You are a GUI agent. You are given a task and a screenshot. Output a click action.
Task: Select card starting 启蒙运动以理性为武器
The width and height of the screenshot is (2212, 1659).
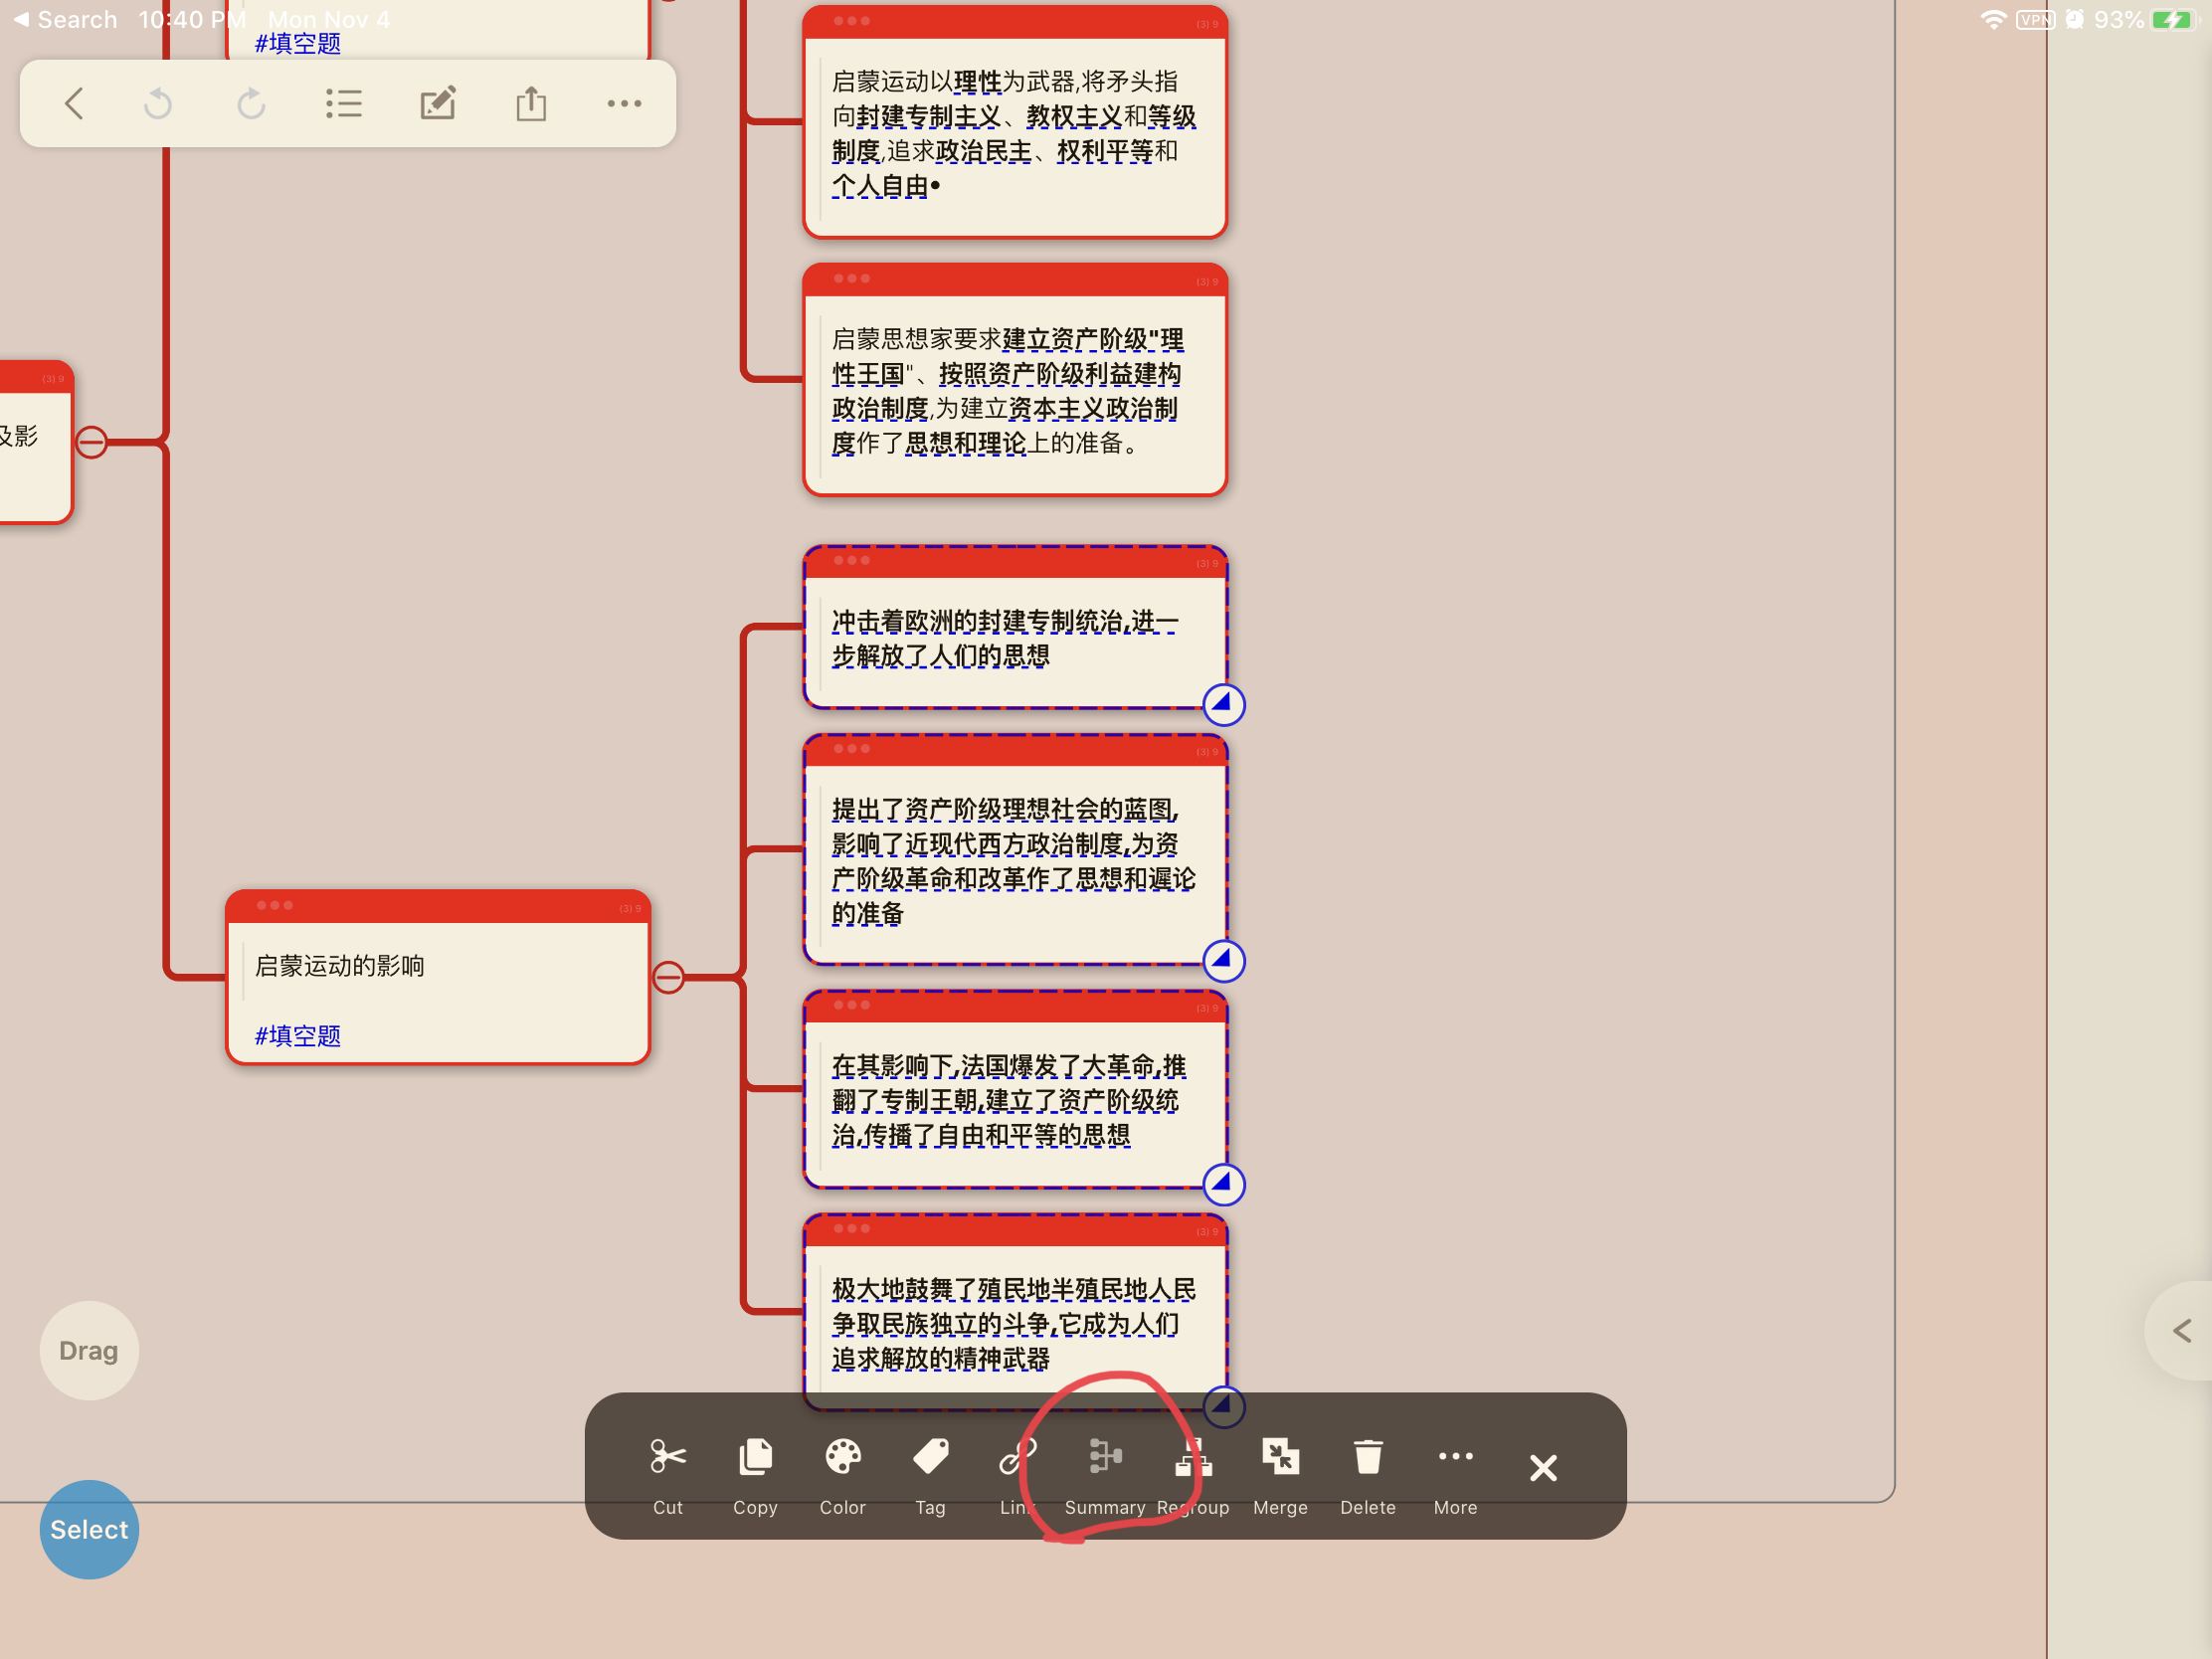coord(1015,122)
